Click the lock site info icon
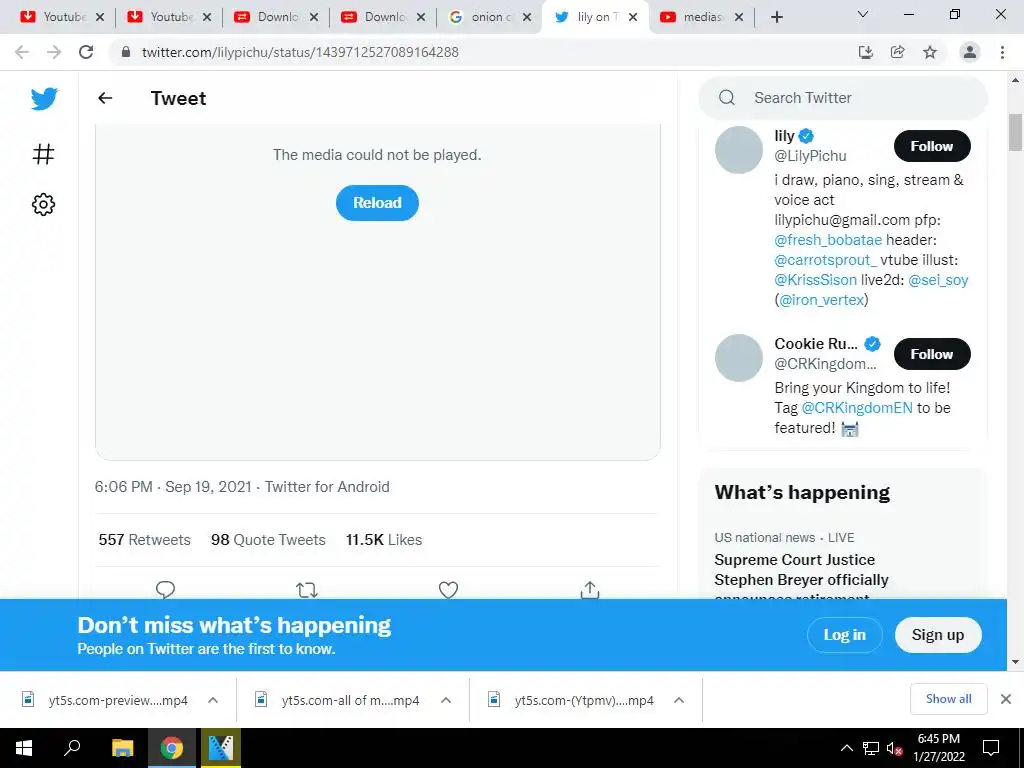1024x768 pixels. [x=126, y=52]
